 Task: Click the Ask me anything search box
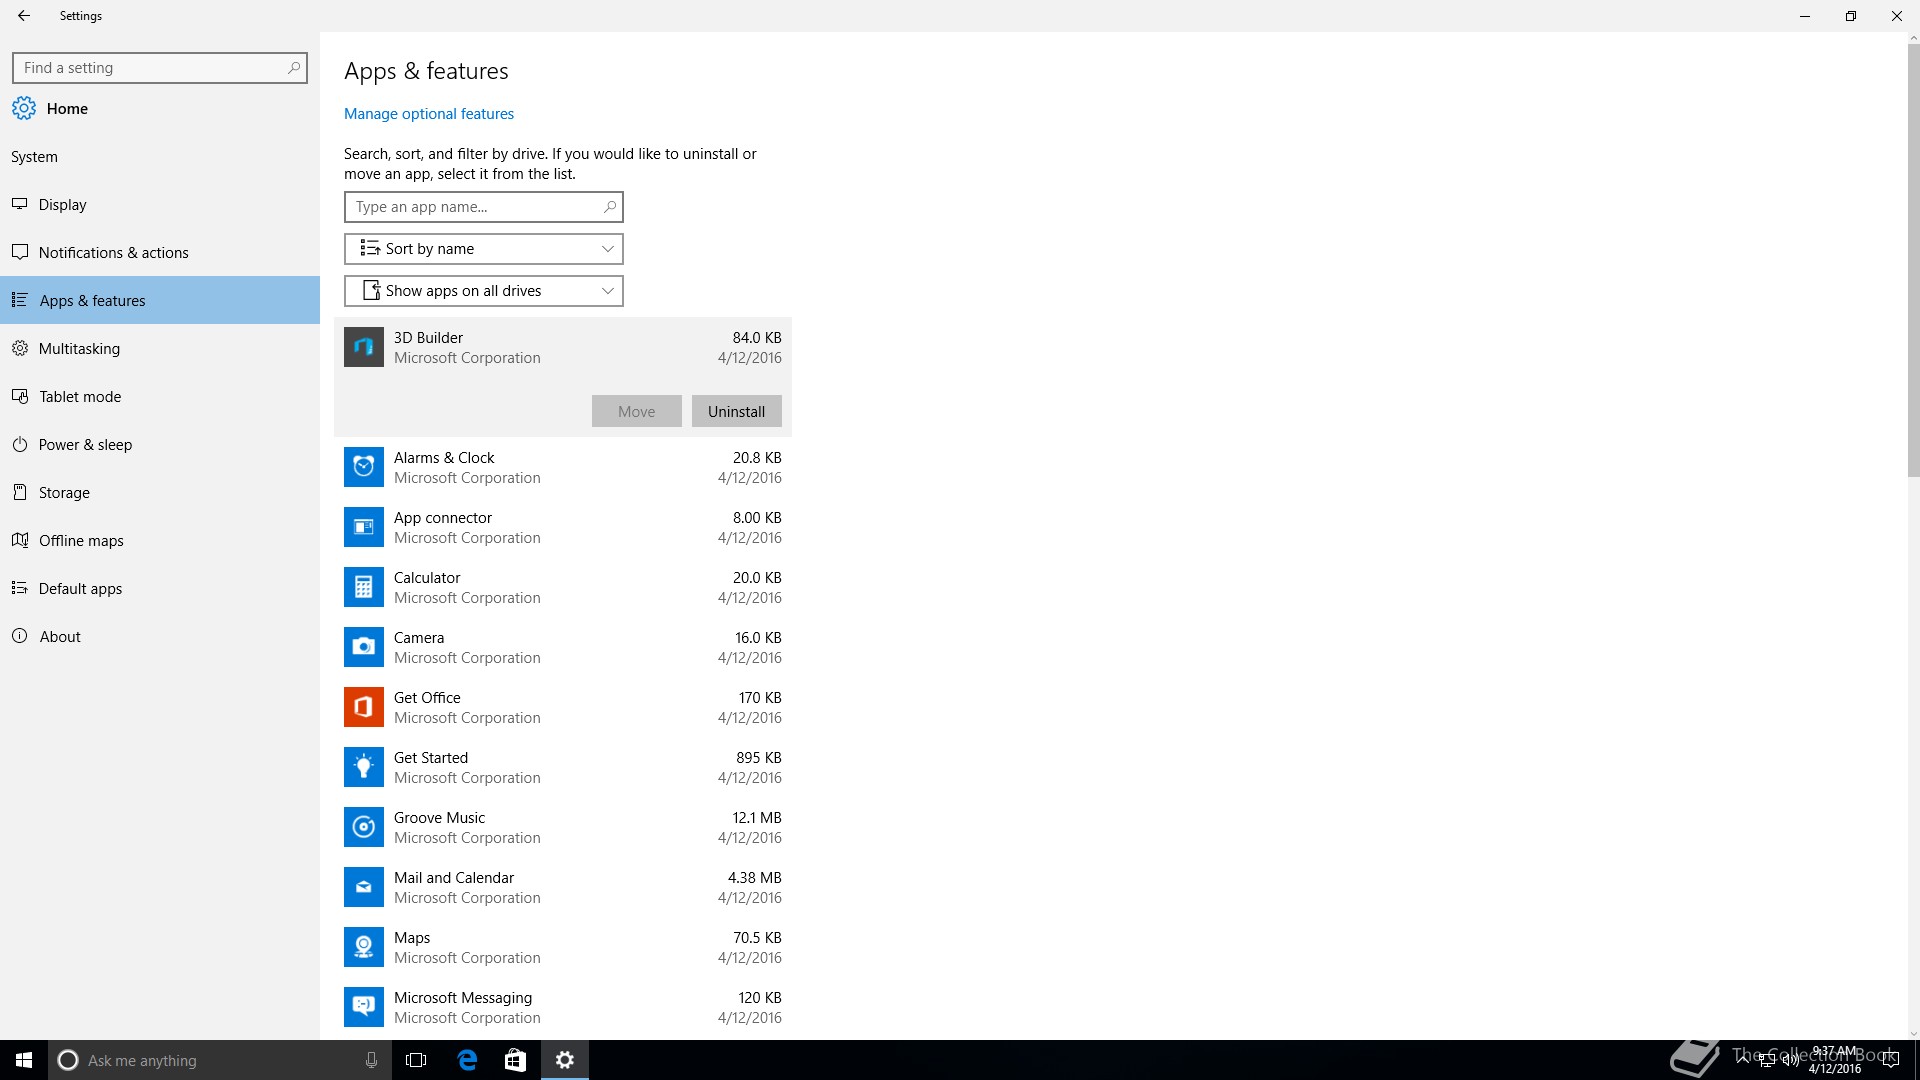click(x=220, y=1060)
